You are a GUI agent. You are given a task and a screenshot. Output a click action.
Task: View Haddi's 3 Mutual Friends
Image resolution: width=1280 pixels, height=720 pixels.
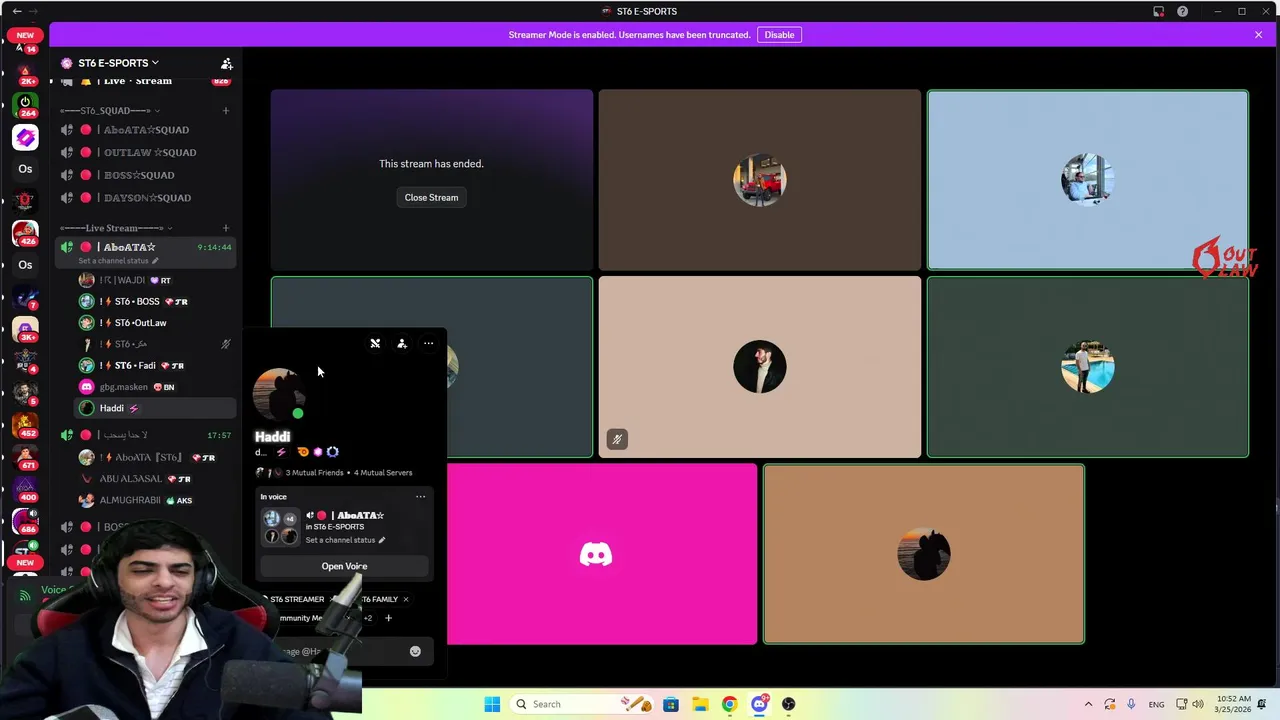[314, 473]
